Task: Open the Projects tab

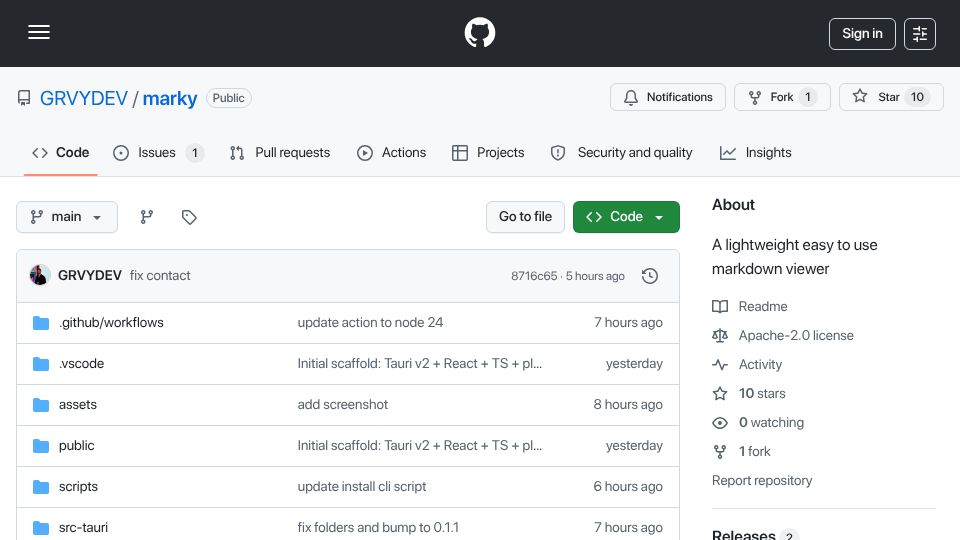Action: [x=488, y=152]
